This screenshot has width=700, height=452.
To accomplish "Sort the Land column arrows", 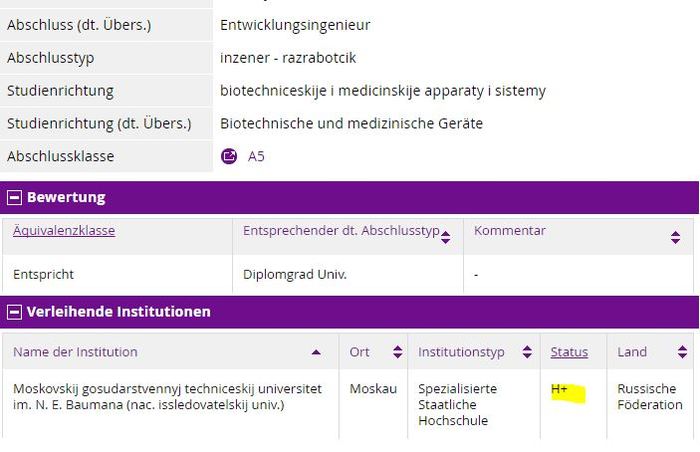I will click(682, 352).
